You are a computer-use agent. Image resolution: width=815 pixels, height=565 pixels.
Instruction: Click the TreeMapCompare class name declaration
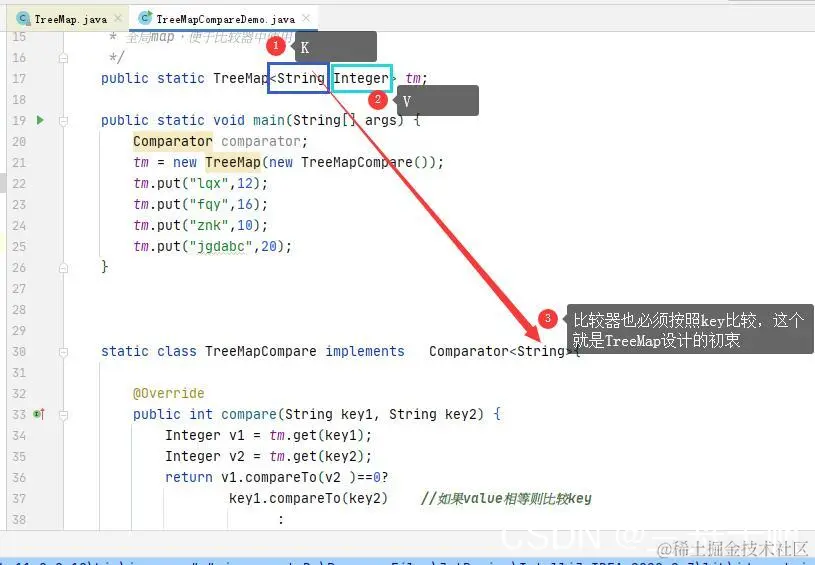[260, 351]
